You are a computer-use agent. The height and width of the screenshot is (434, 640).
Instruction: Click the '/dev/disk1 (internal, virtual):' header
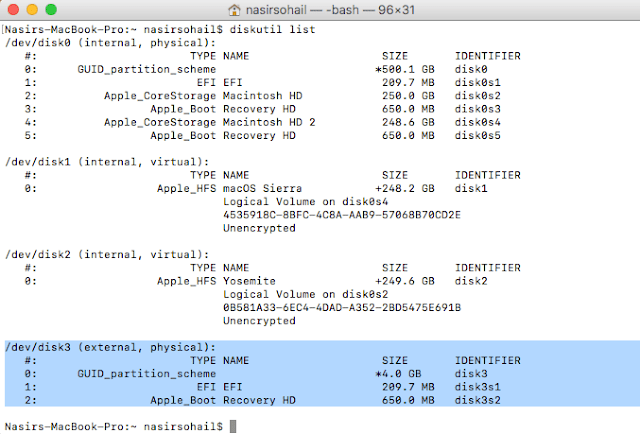pos(107,162)
